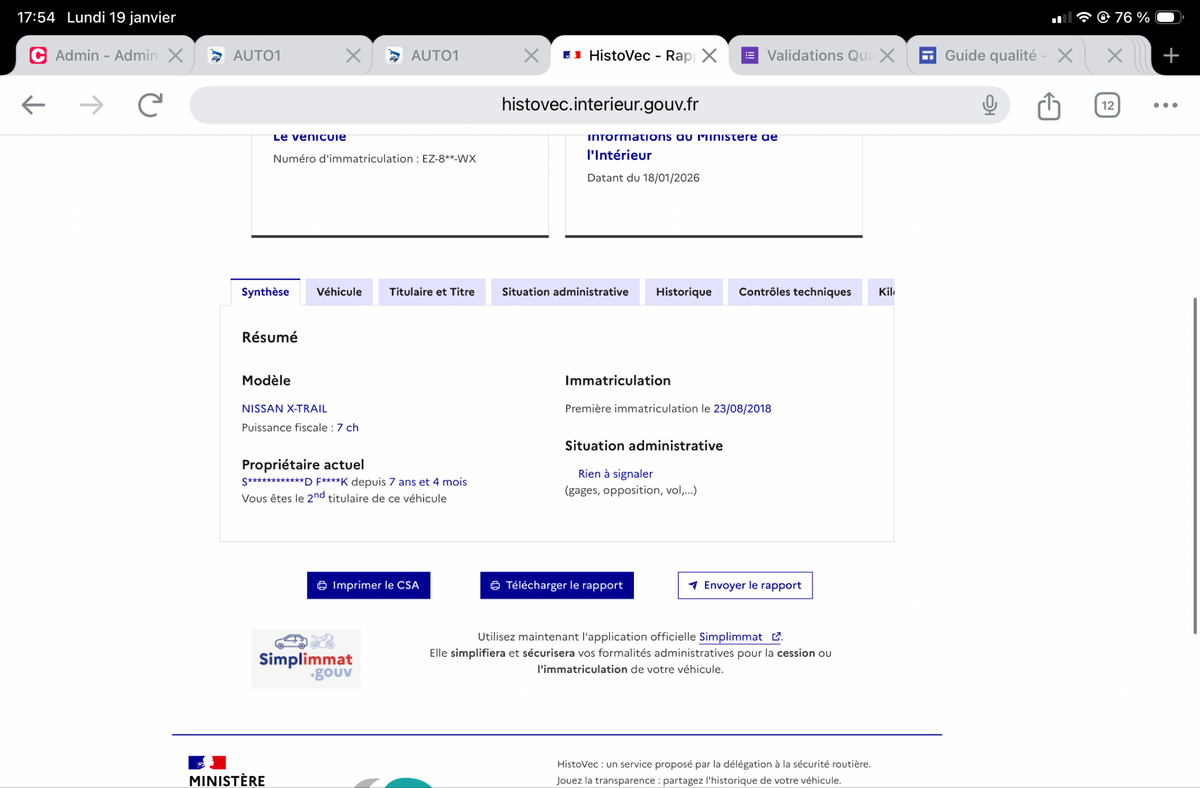The width and height of the screenshot is (1200, 788).
Task: Select the Titulaire et Titre tab
Action: click(x=432, y=292)
